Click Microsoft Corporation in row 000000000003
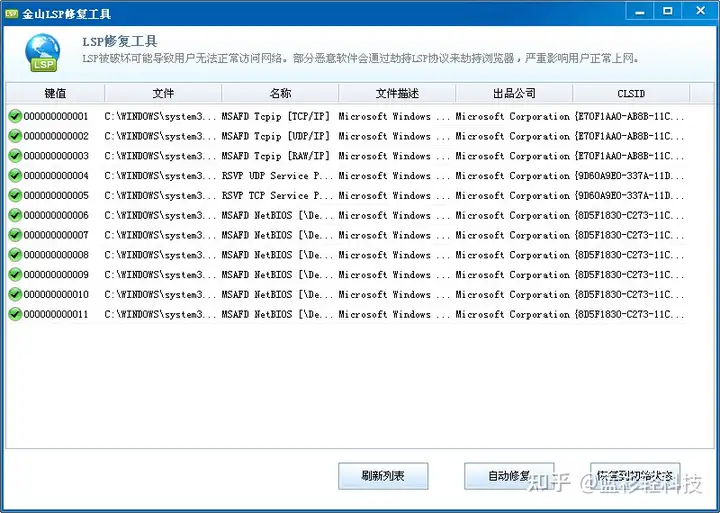 pos(512,156)
